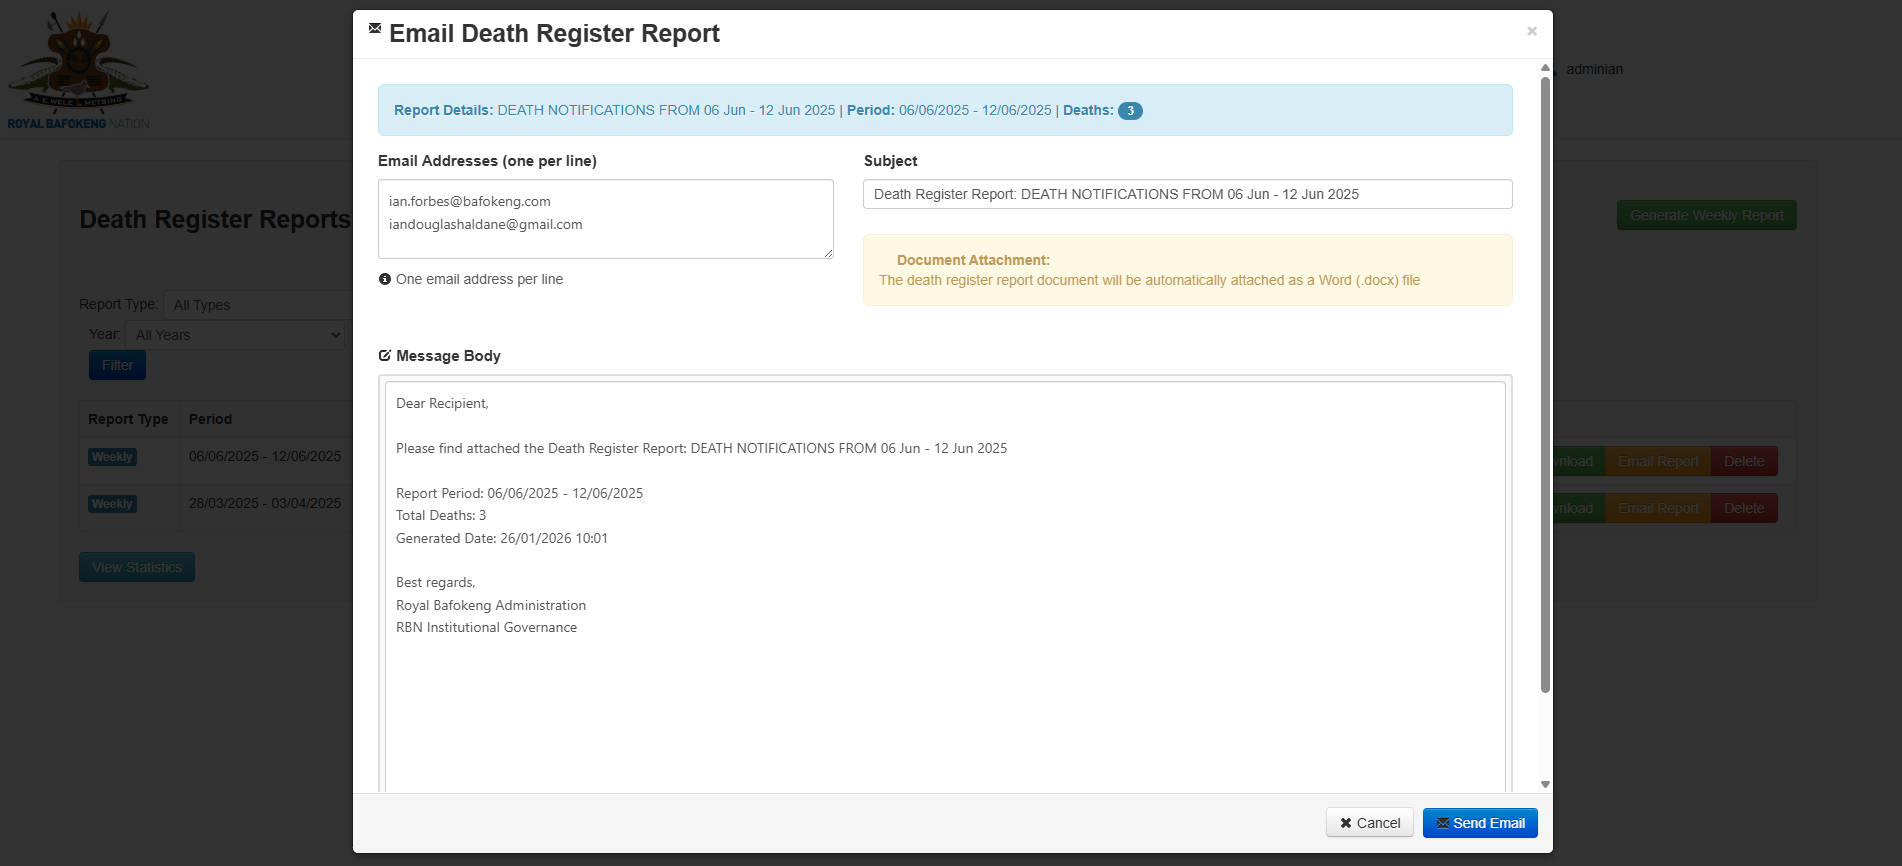Click into the Email Addresses text area
This screenshot has height=866, width=1902.
(x=605, y=219)
